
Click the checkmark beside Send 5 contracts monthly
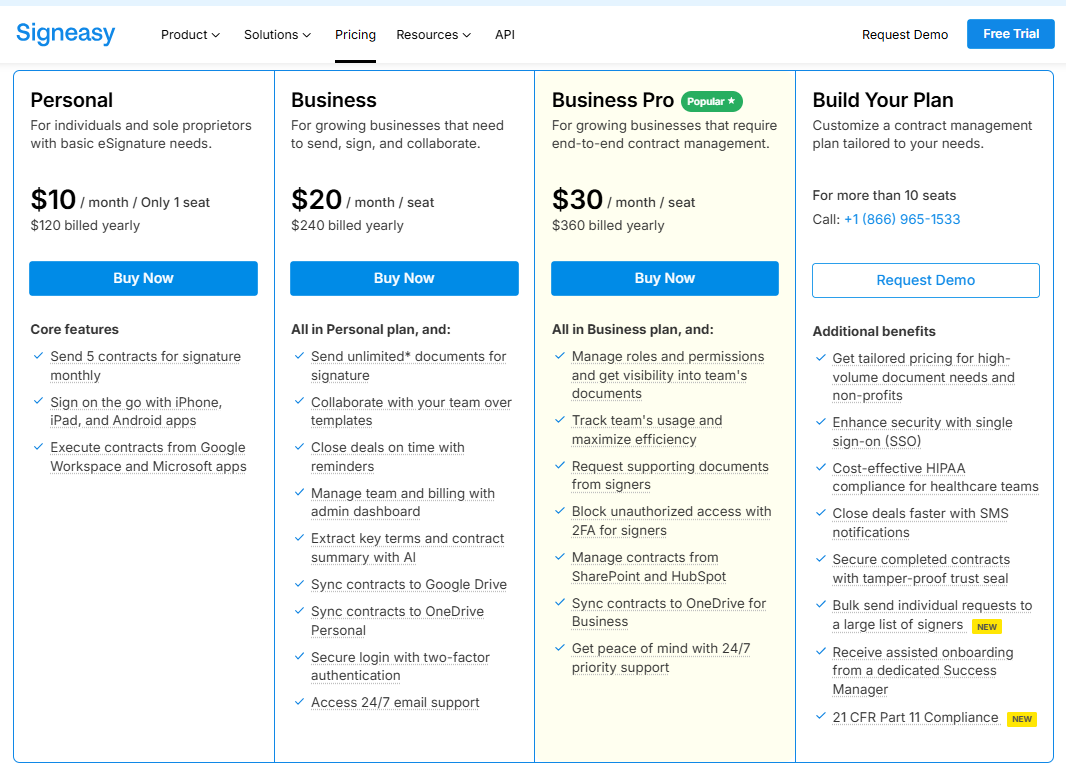[x=38, y=357]
